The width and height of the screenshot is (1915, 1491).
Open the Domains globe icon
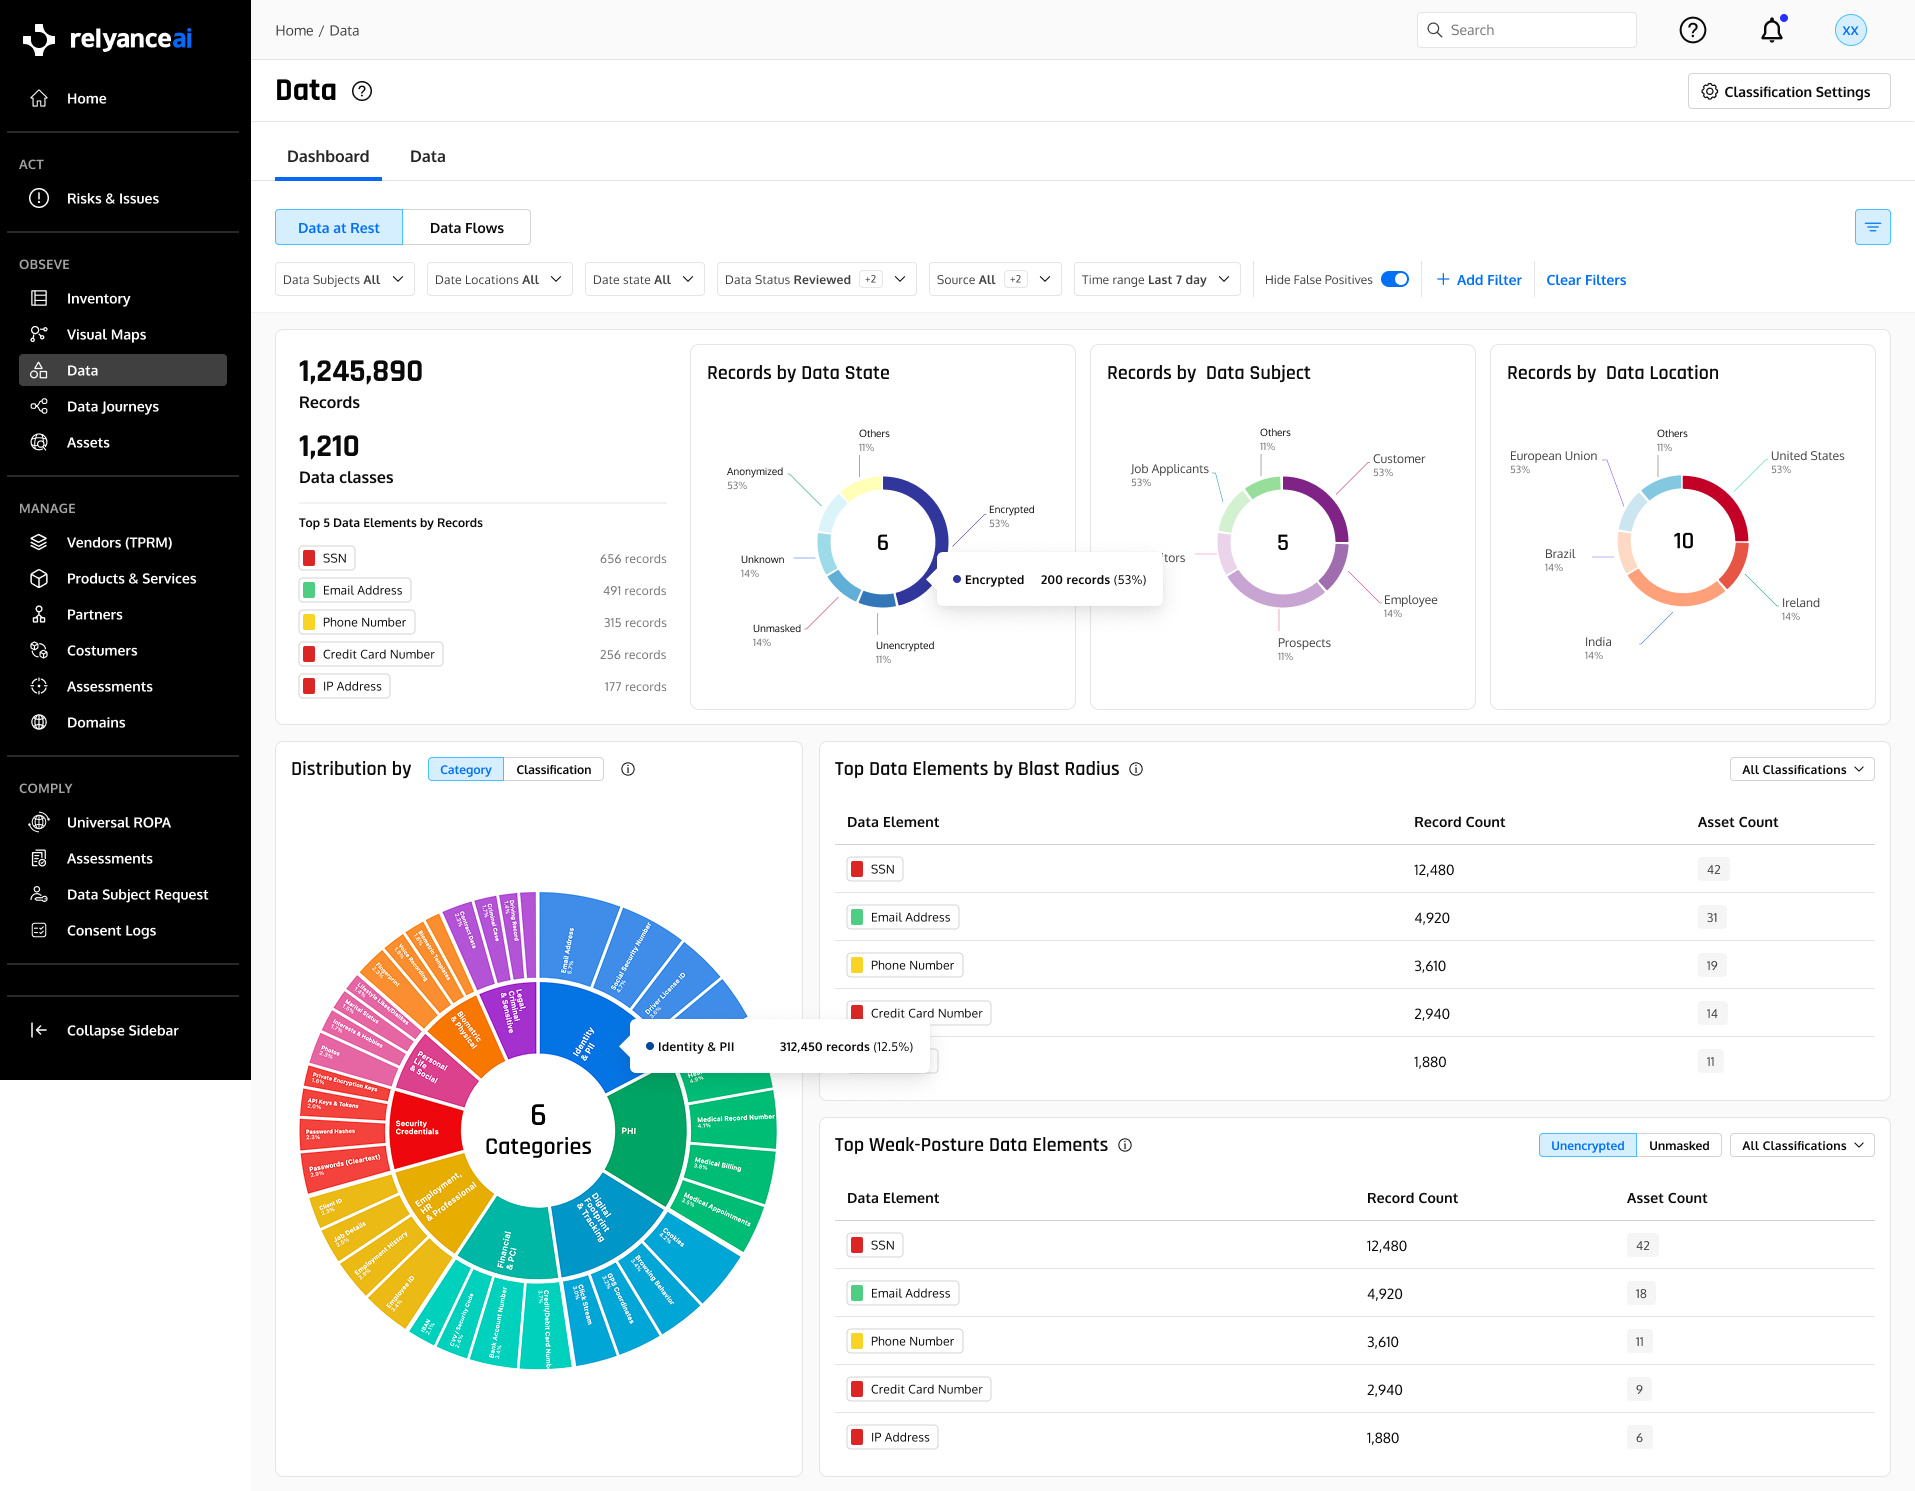(x=39, y=722)
